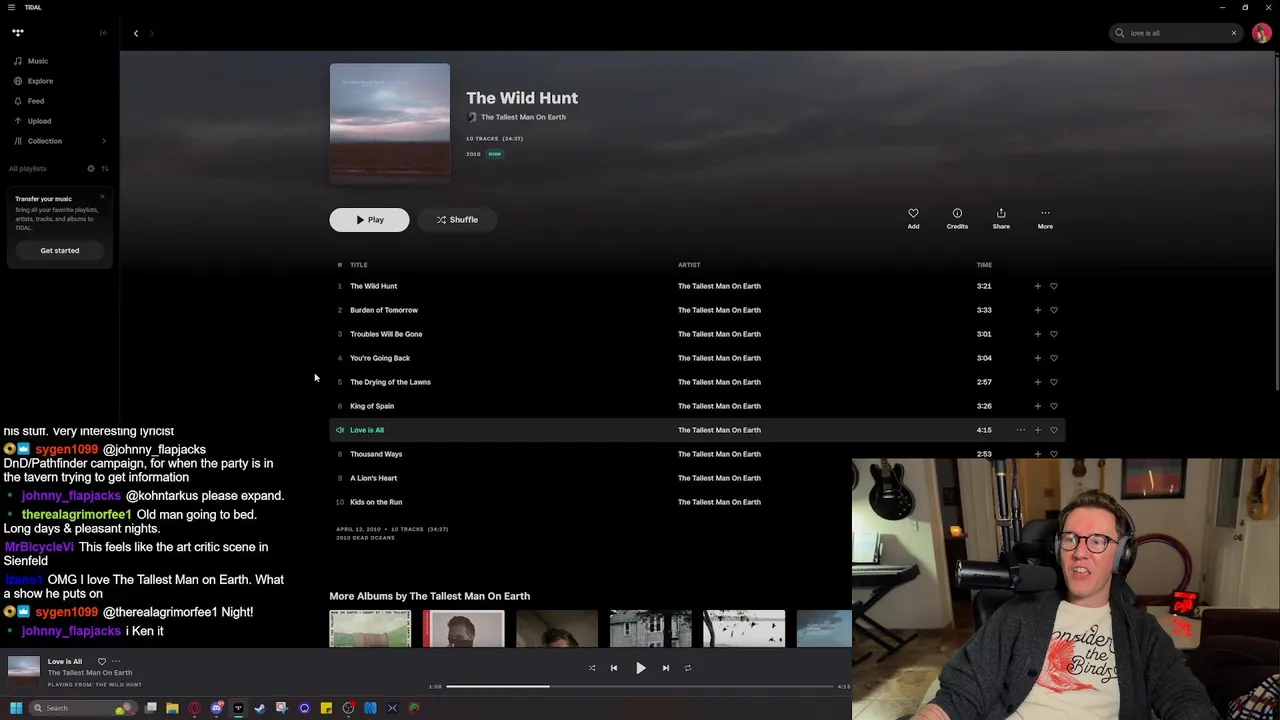
Task: Favorite now playing track heart icon
Action: coord(101,661)
